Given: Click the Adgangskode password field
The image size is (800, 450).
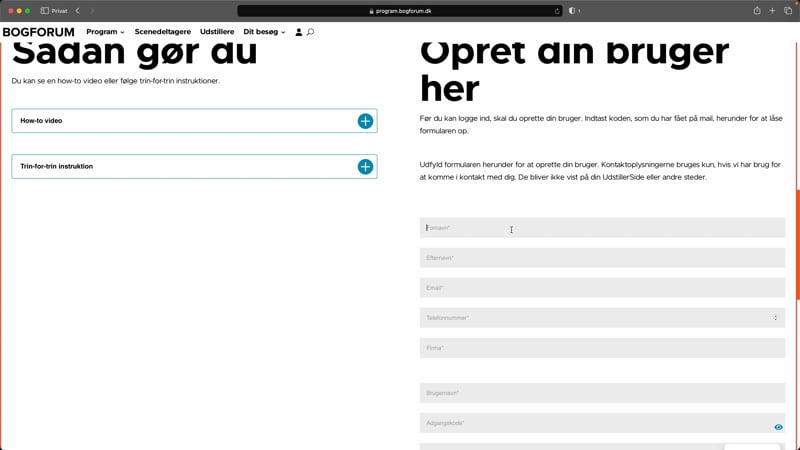Looking at the screenshot, I should tap(602, 423).
